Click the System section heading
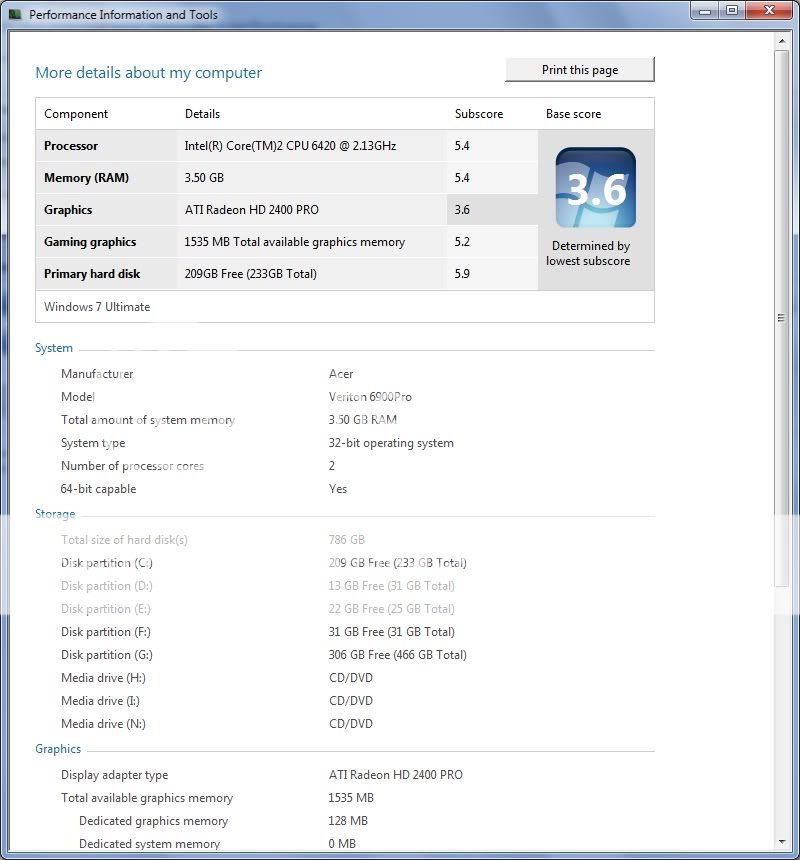This screenshot has height=860, width=800. (x=54, y=348)
